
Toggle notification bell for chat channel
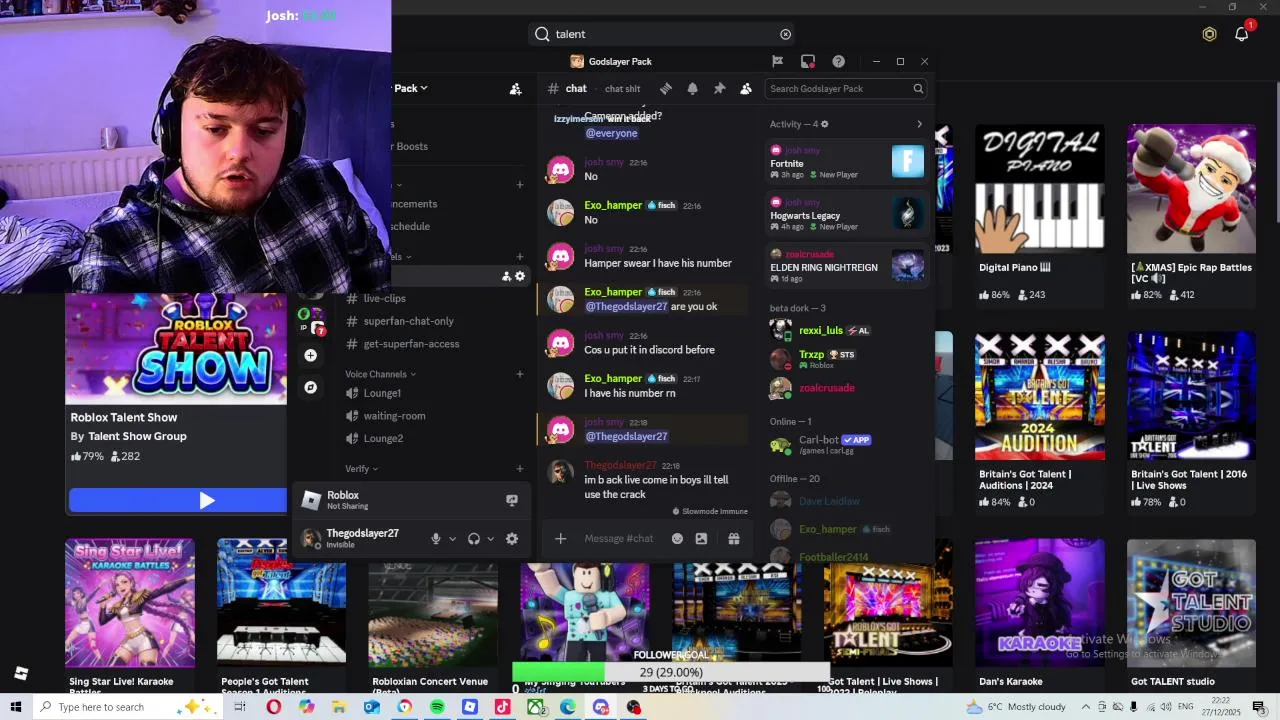pyautogui.click(x=692, y=88)
